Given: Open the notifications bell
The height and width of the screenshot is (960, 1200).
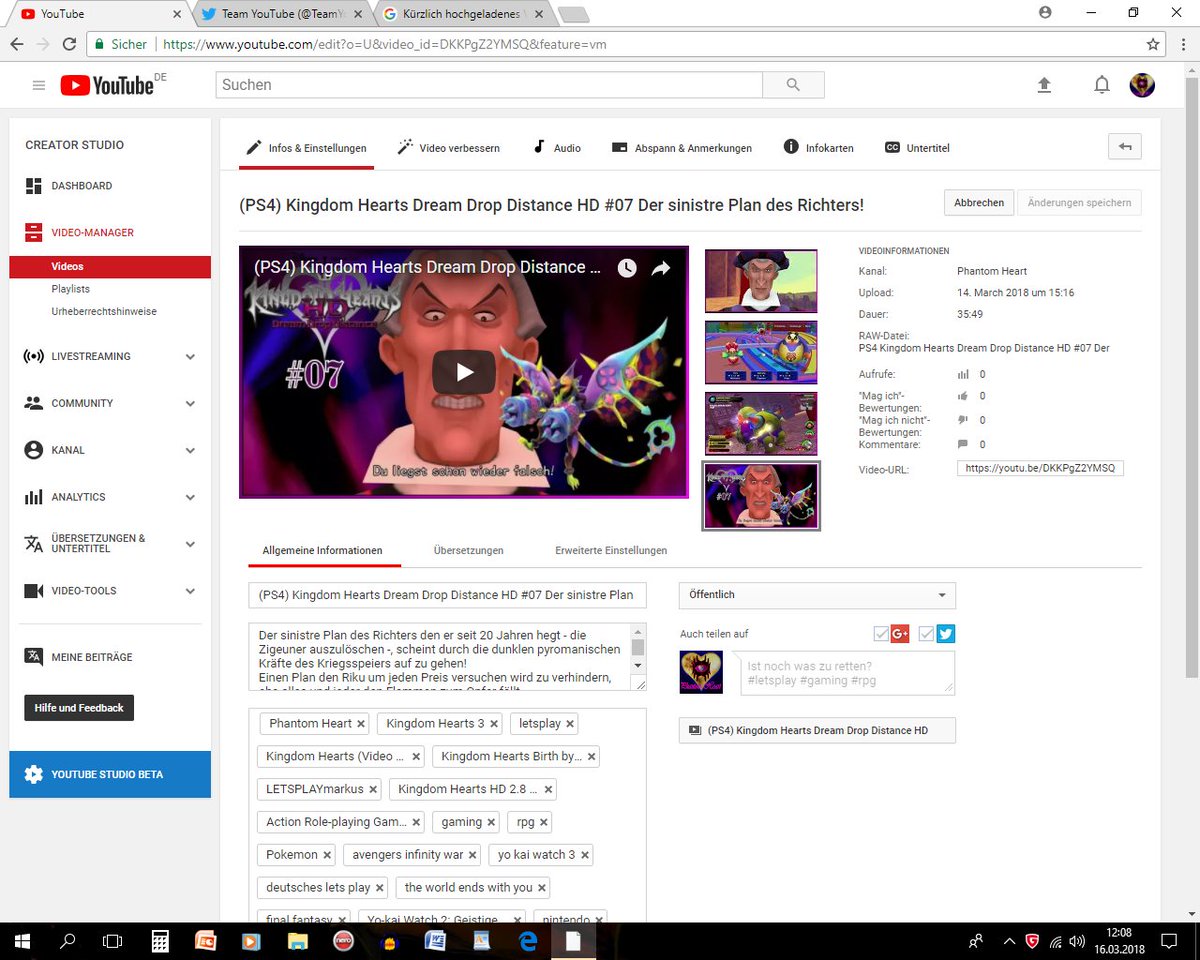Looking at the screenshot, I should [x=1101, y=86].
